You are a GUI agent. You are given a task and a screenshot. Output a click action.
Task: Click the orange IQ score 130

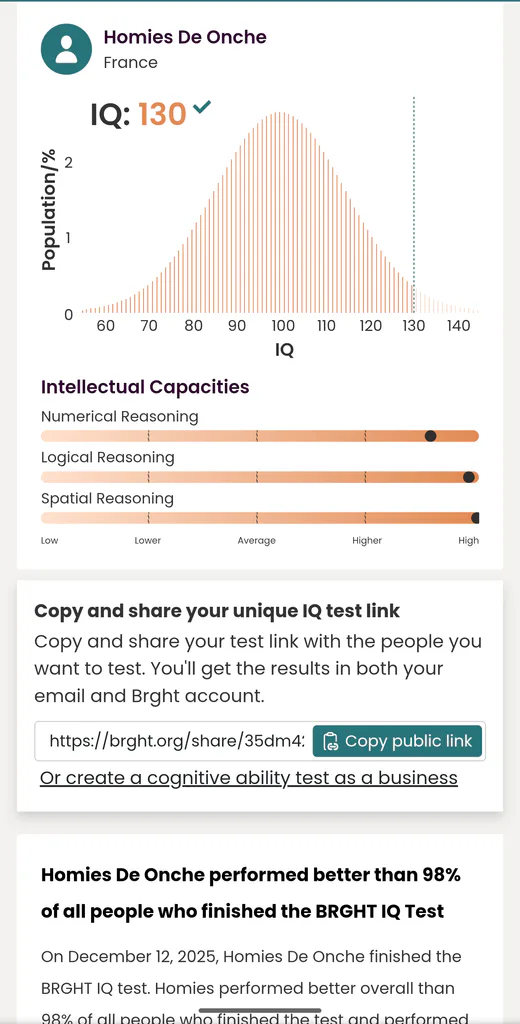163,115
